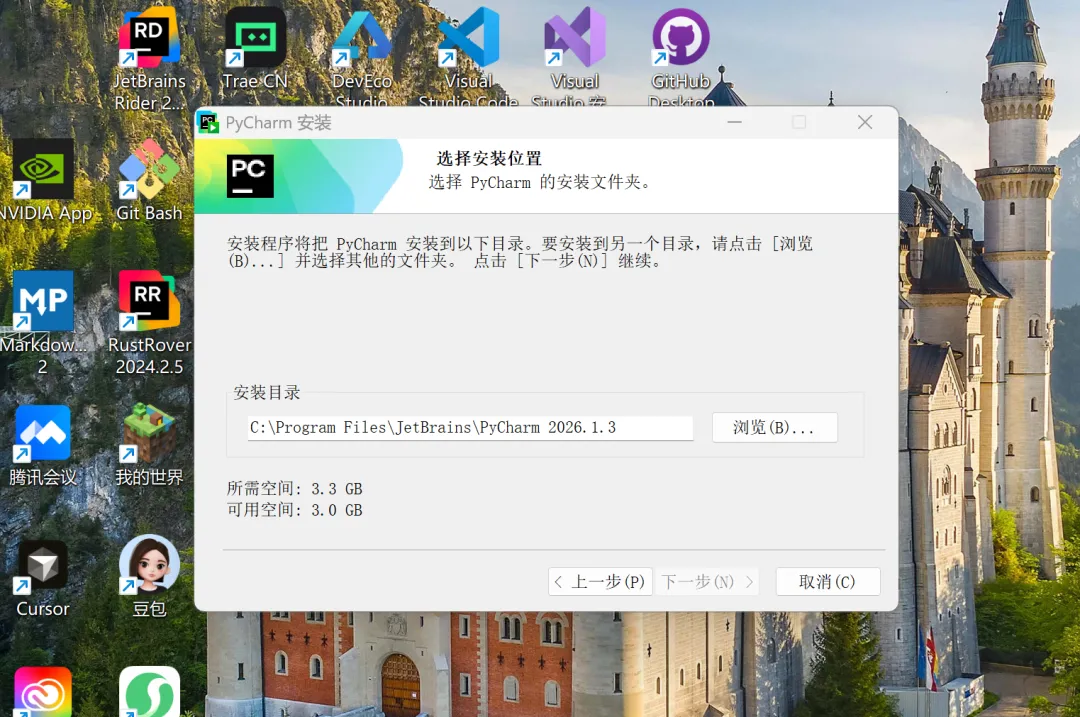Click the disabled 下一步(N) button

tap(707, 582)
